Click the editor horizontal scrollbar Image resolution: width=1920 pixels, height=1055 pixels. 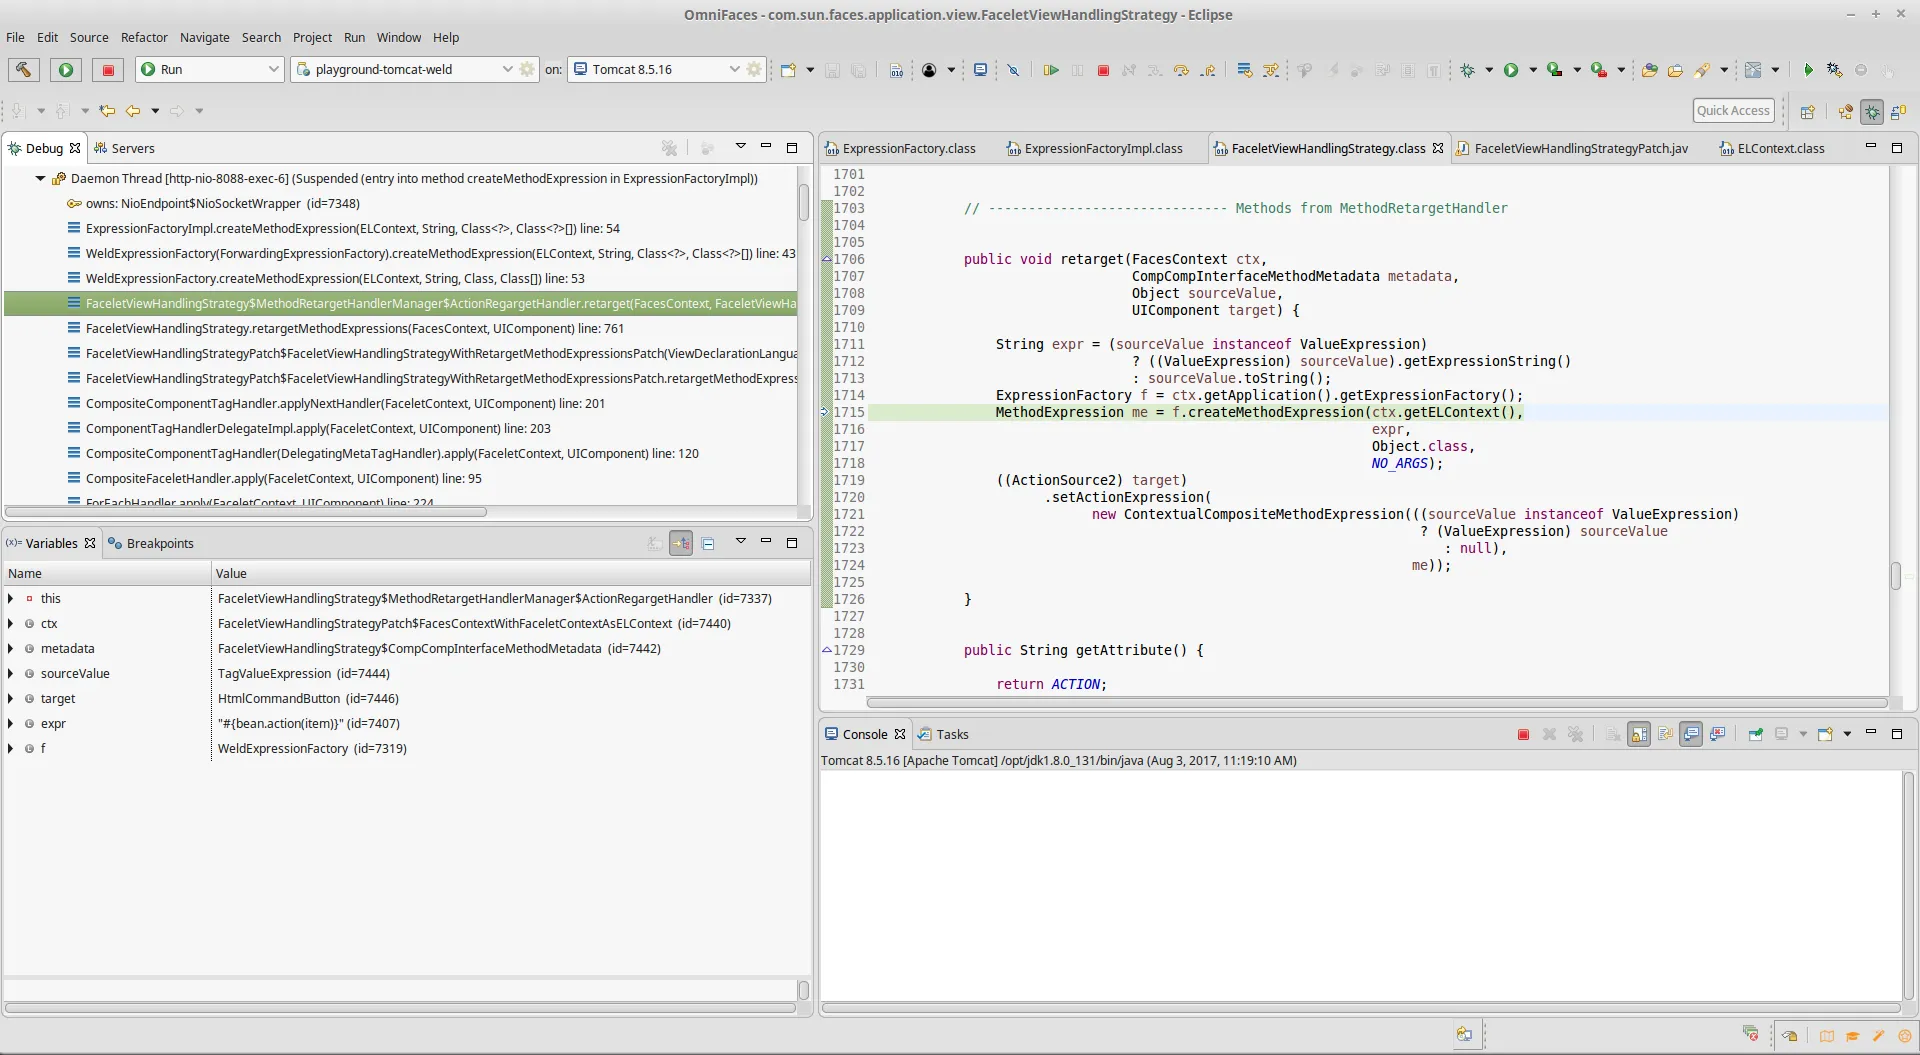coord(1376,703)
